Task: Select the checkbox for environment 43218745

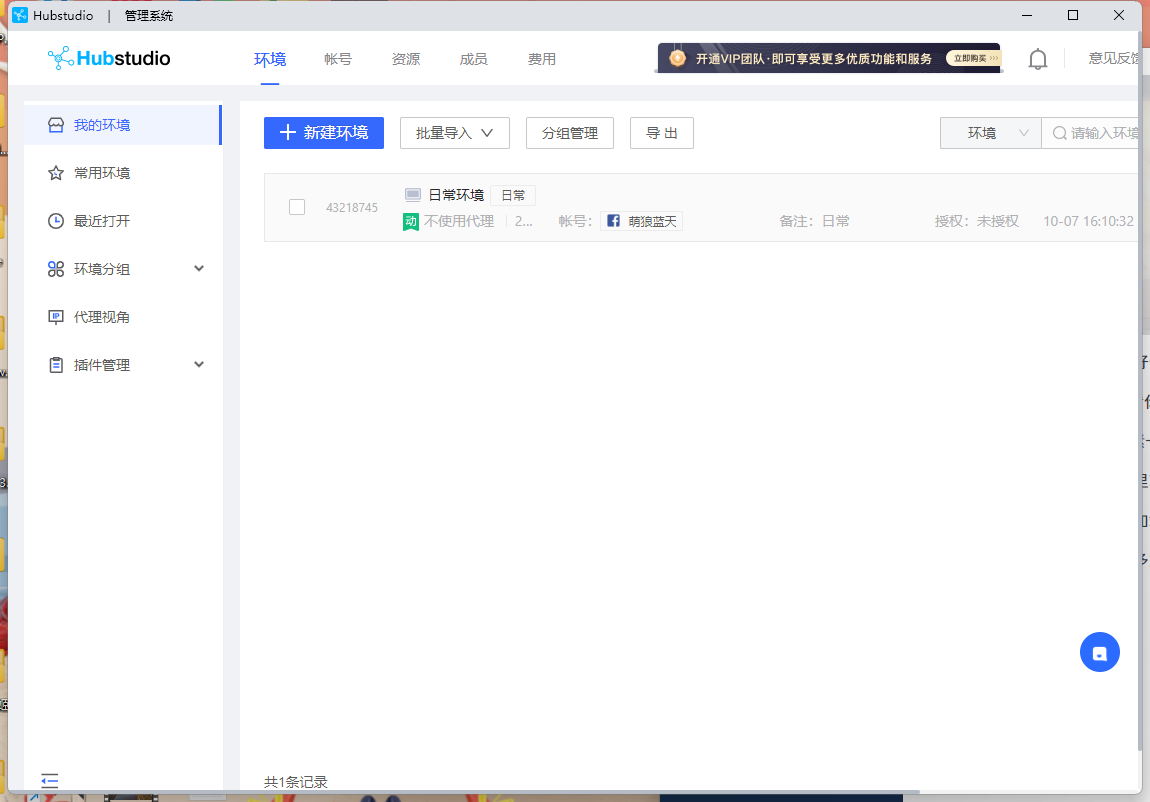Action: pos(296,207)
